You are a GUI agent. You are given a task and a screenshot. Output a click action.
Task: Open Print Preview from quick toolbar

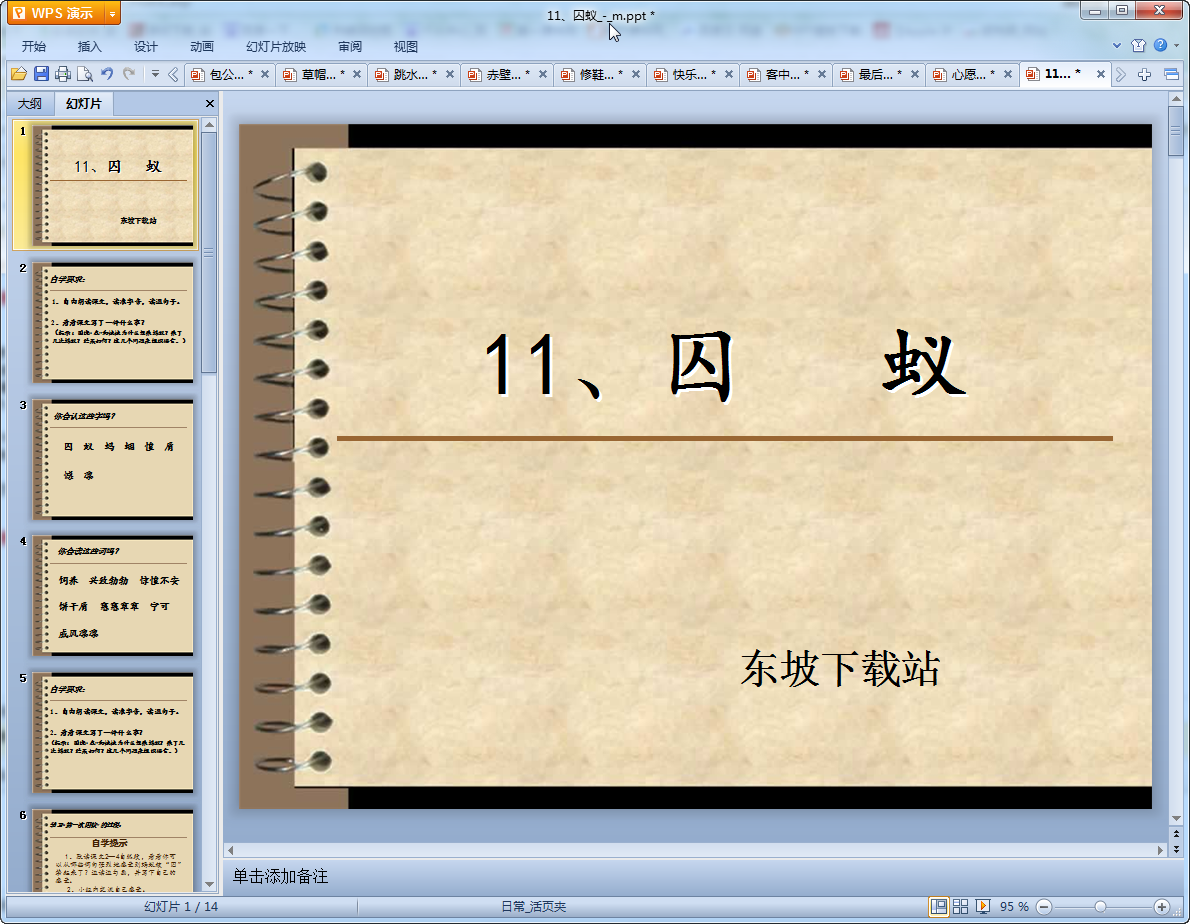click(85, 74)
